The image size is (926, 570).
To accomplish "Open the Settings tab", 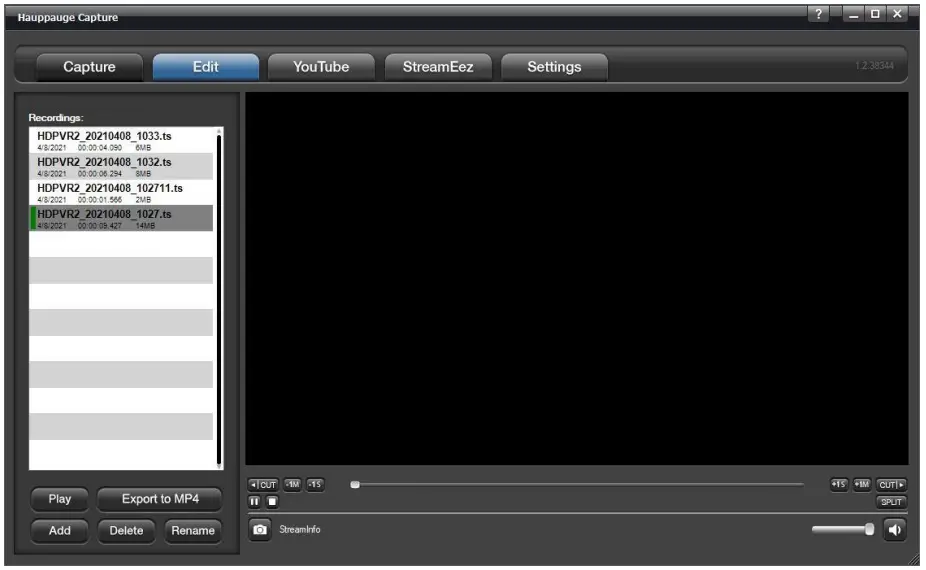I will 554,67.
